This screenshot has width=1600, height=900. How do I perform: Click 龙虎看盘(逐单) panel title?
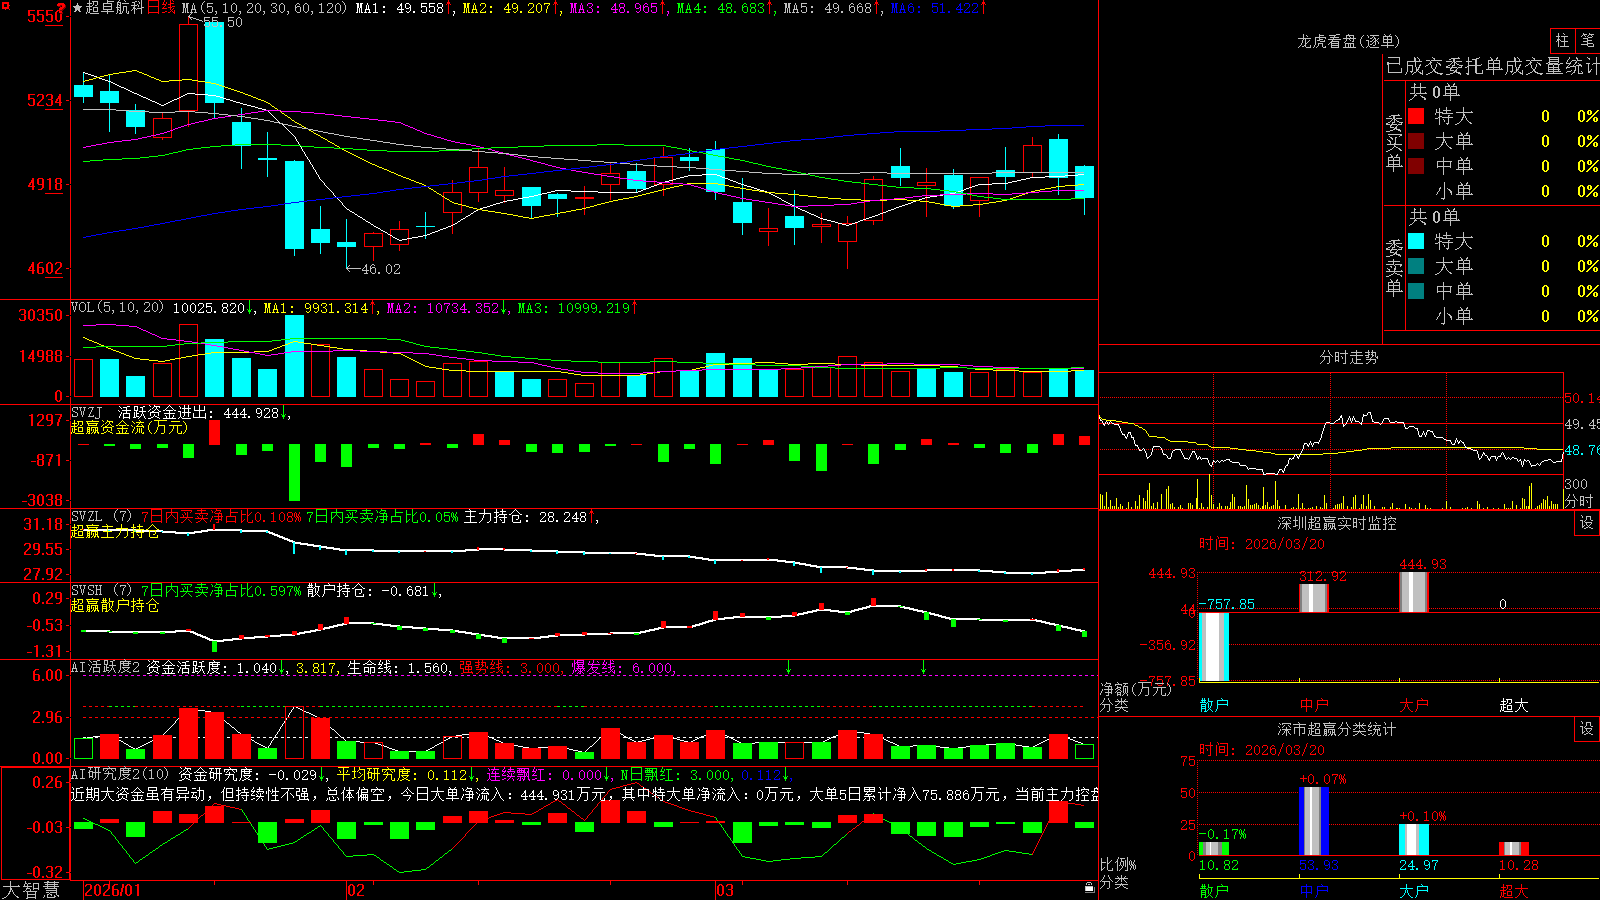coord(1348,41)
